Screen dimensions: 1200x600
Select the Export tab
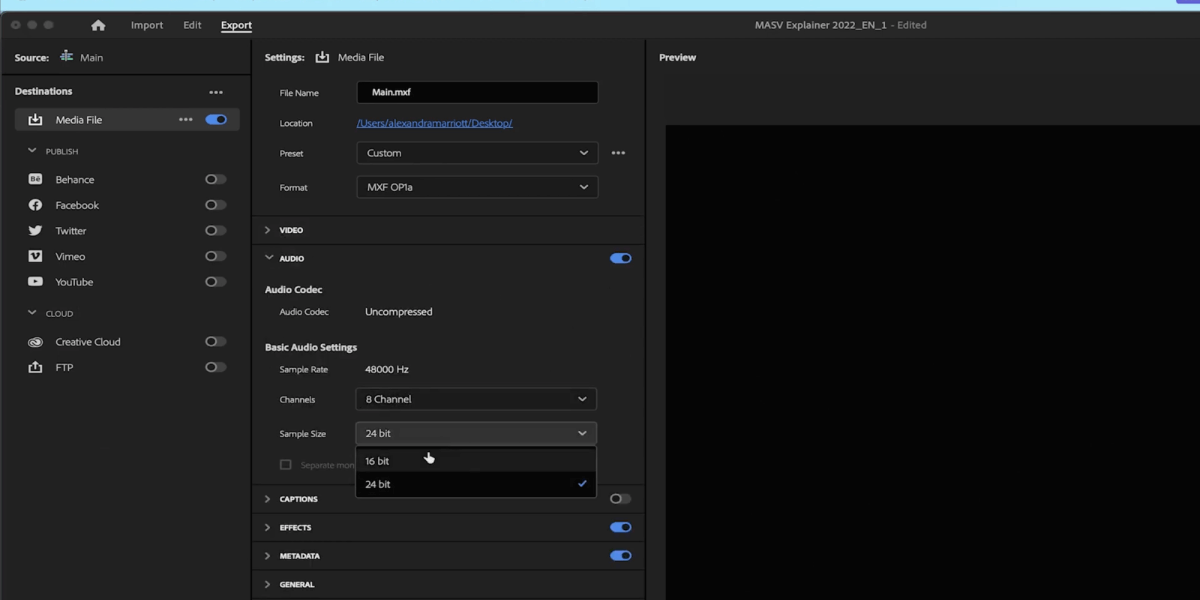[236, 25]
